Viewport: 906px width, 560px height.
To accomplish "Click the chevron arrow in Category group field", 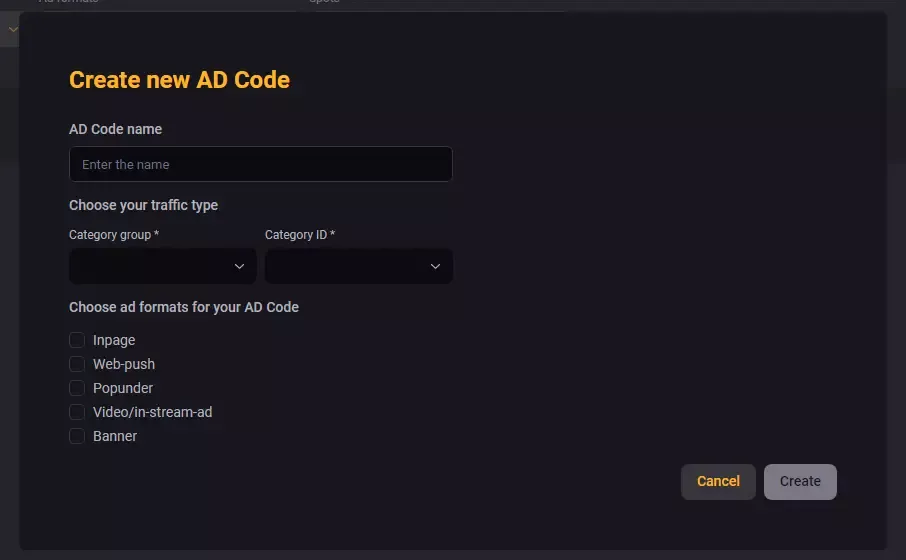I will (239, 266).
